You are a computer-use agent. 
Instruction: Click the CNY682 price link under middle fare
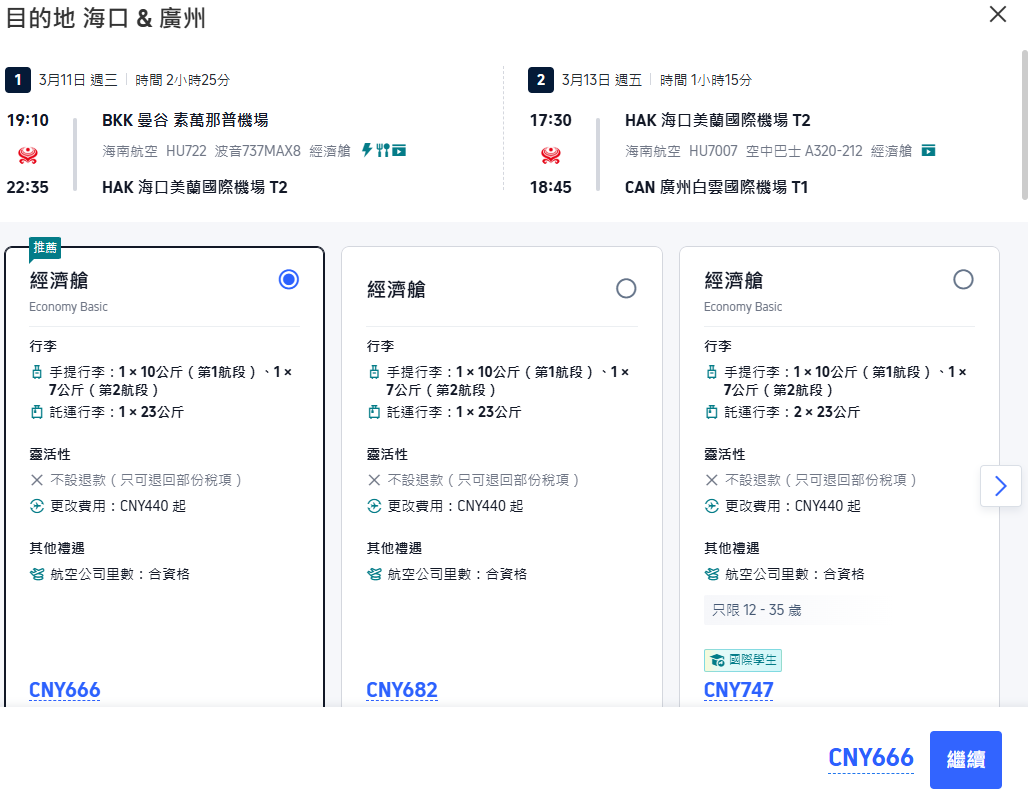(x=402, y=689)
